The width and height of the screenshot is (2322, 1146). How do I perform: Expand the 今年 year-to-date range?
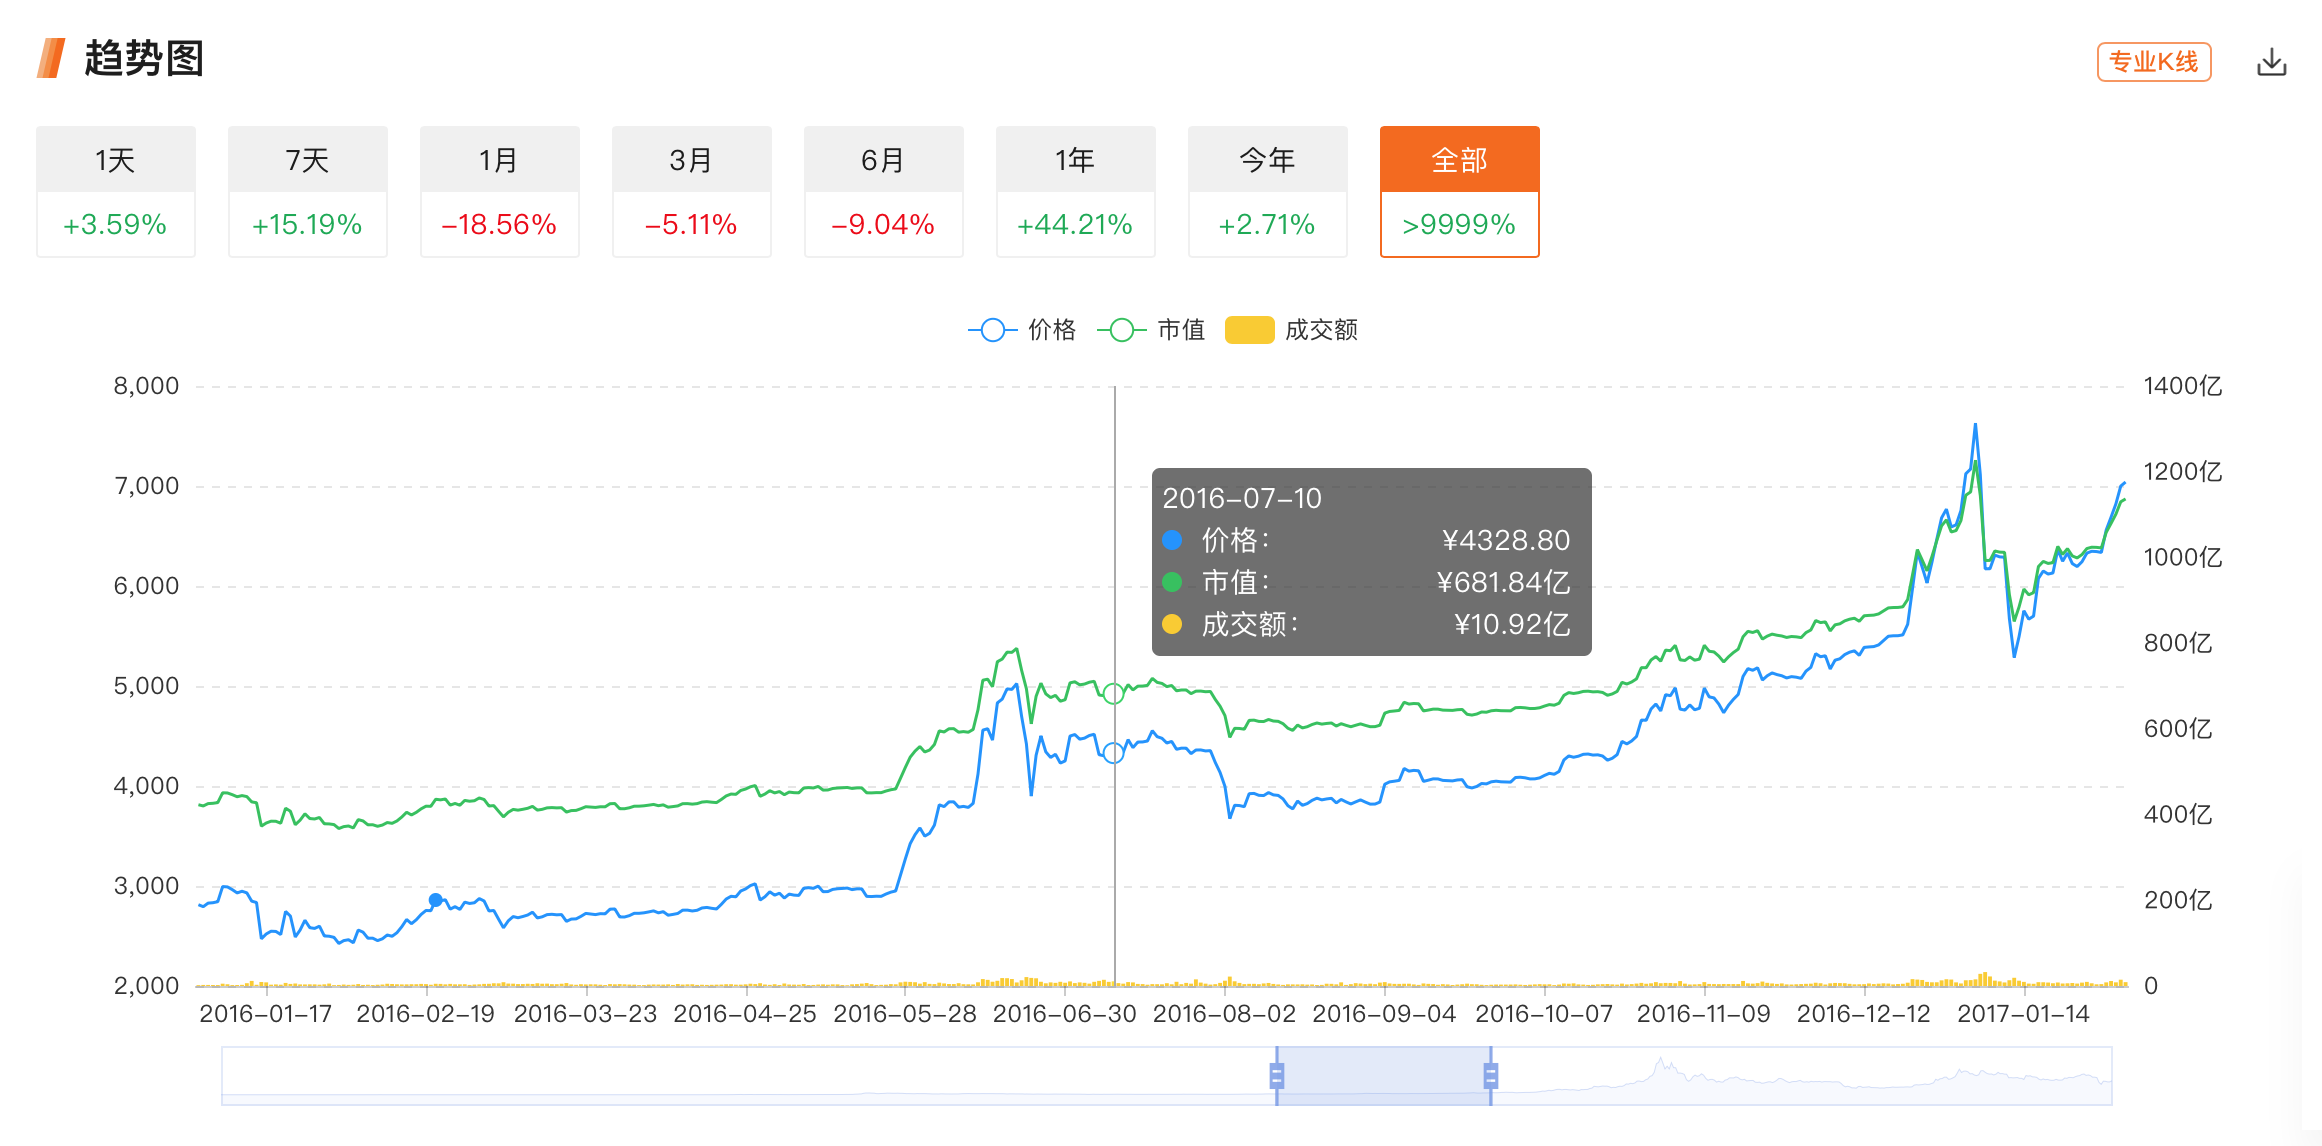pos(1267,190)
